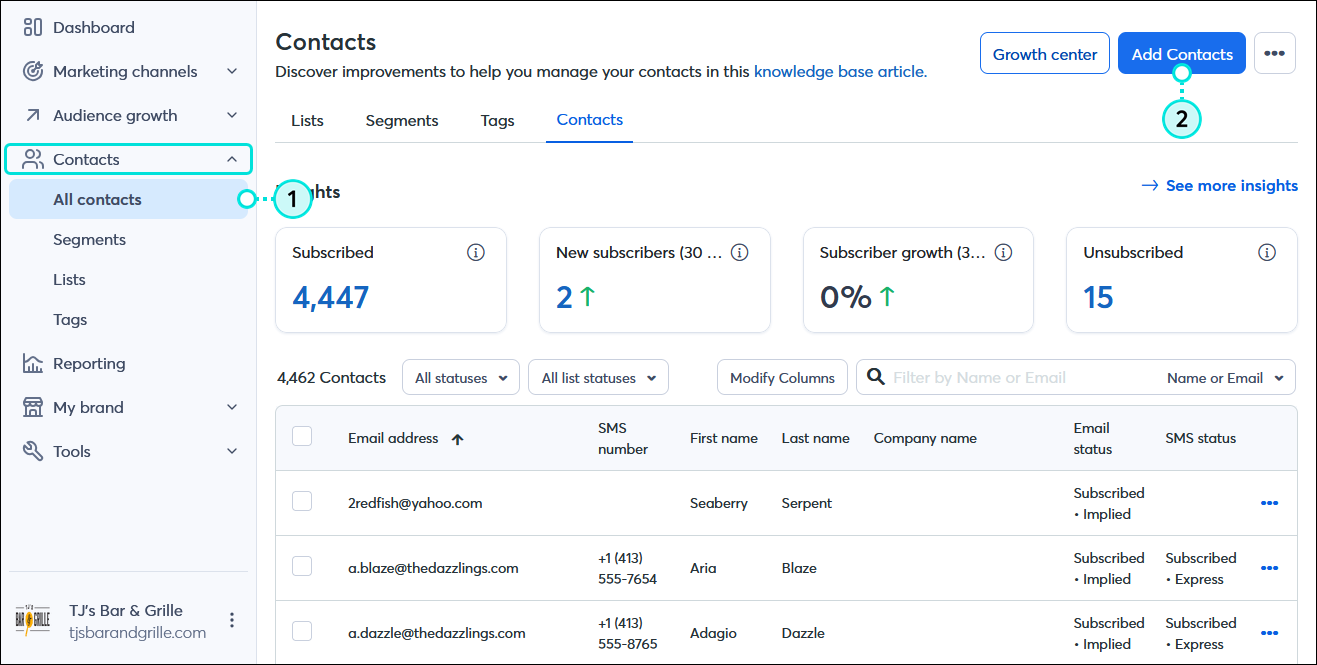
Task: Open actions menu for a.dazzle@thedazzlings.com row
Action: (x=1270, y=633)
